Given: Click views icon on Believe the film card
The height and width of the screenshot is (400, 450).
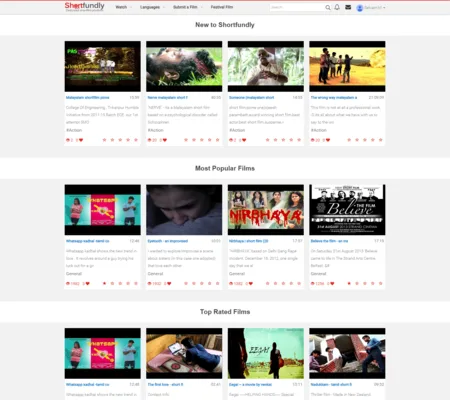Looking at the screenshot, I should click(x=313, y=284).
